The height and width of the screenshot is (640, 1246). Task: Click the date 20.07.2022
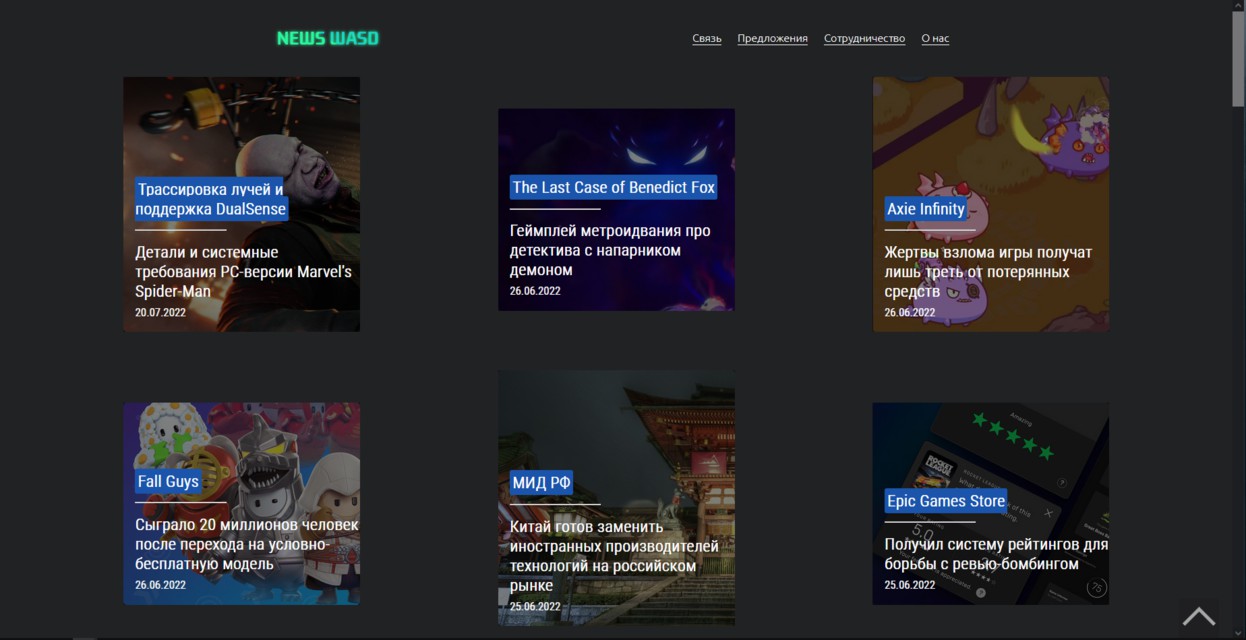click(x=161, y=313)
